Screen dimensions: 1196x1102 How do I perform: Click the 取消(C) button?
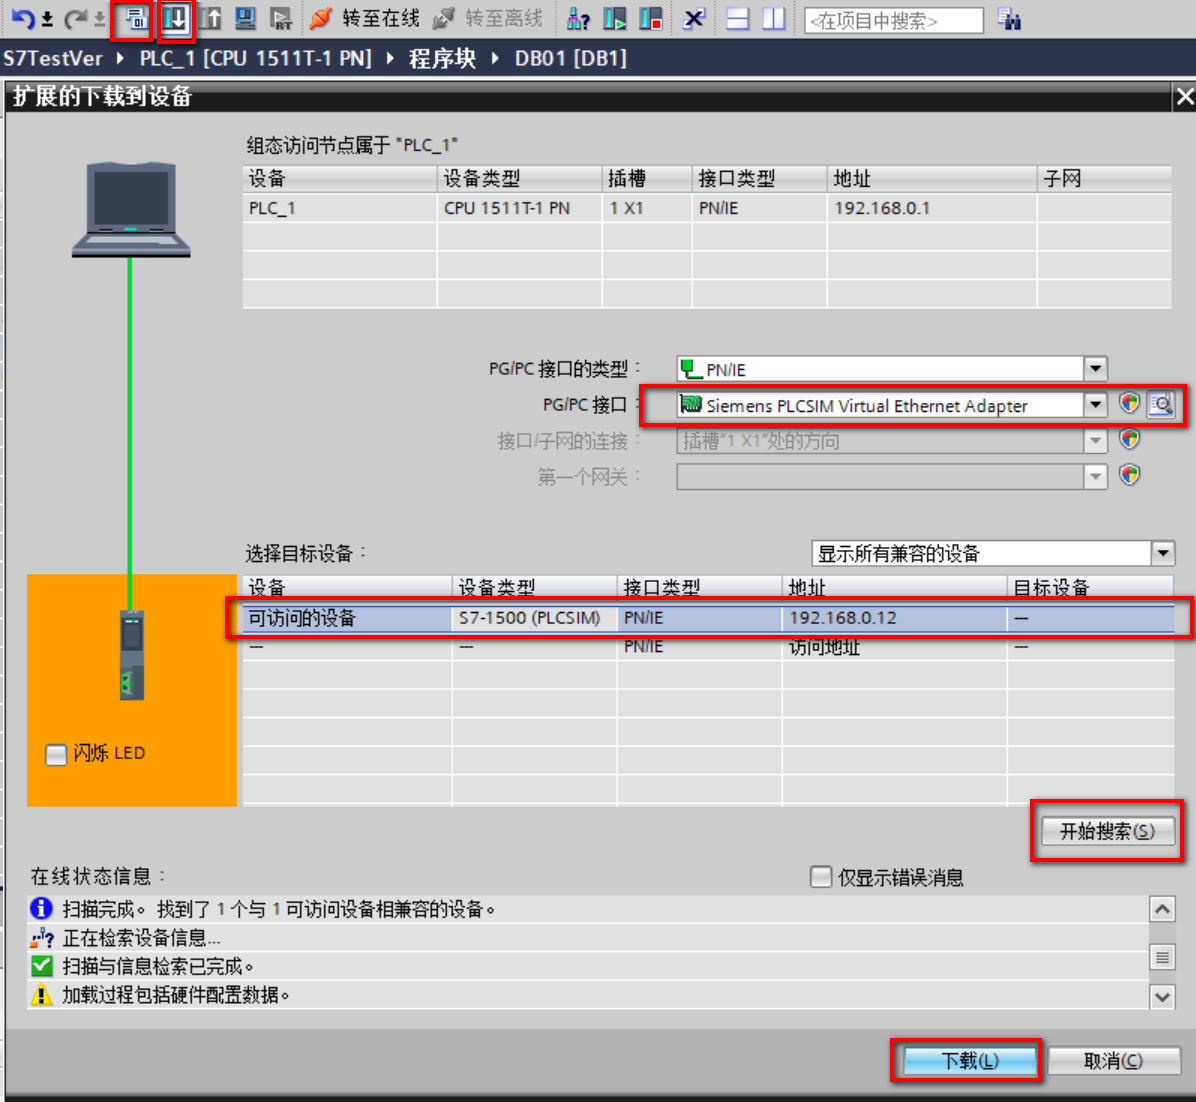pyautogui.click(x=1114, y=1061)
